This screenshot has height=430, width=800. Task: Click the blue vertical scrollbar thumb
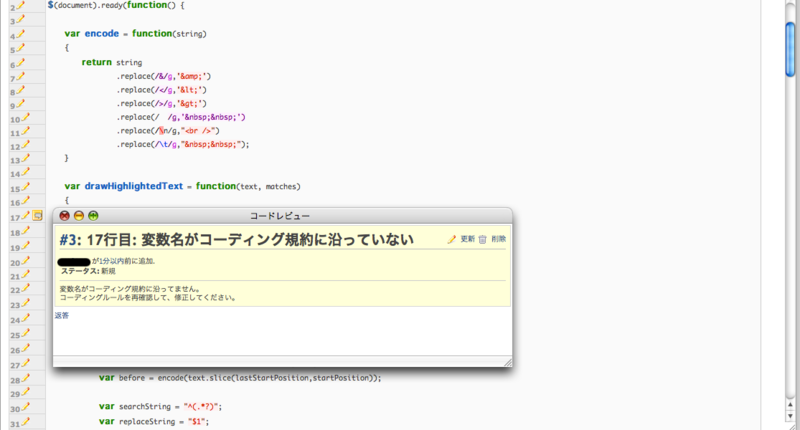(x=790, y=49)
